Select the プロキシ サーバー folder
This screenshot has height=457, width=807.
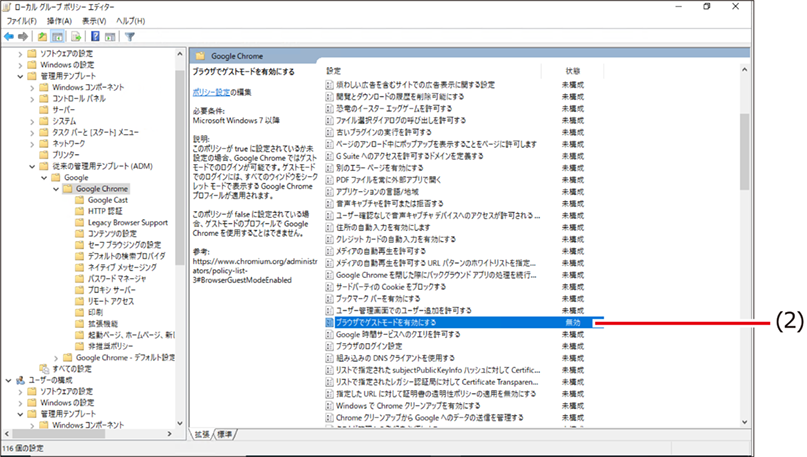pos(112,290)
